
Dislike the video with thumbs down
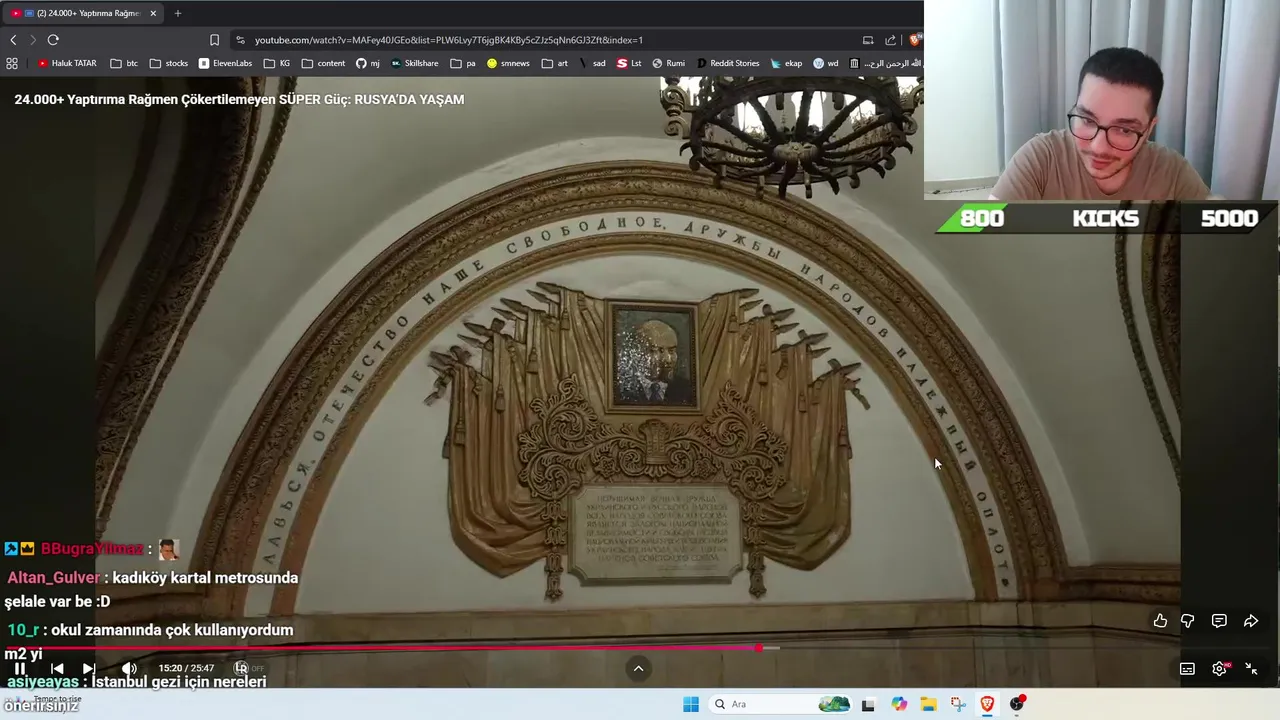(1188, 621)
